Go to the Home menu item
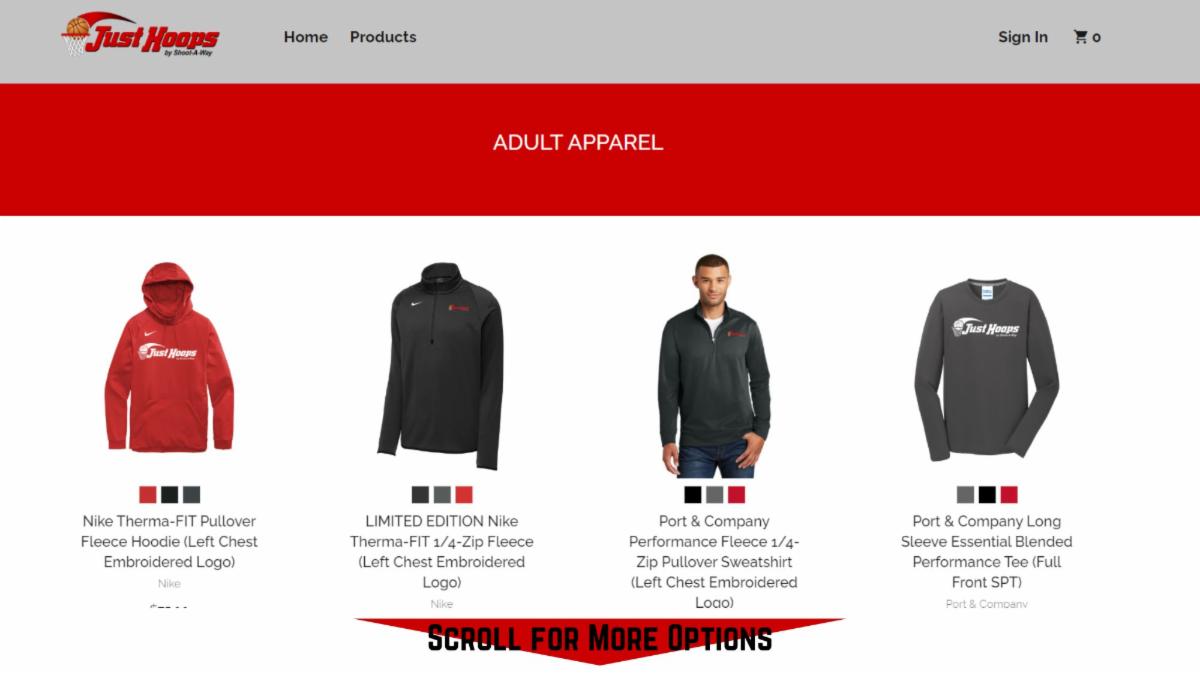This screenshot has width=1200, height=675. point(306,37)
